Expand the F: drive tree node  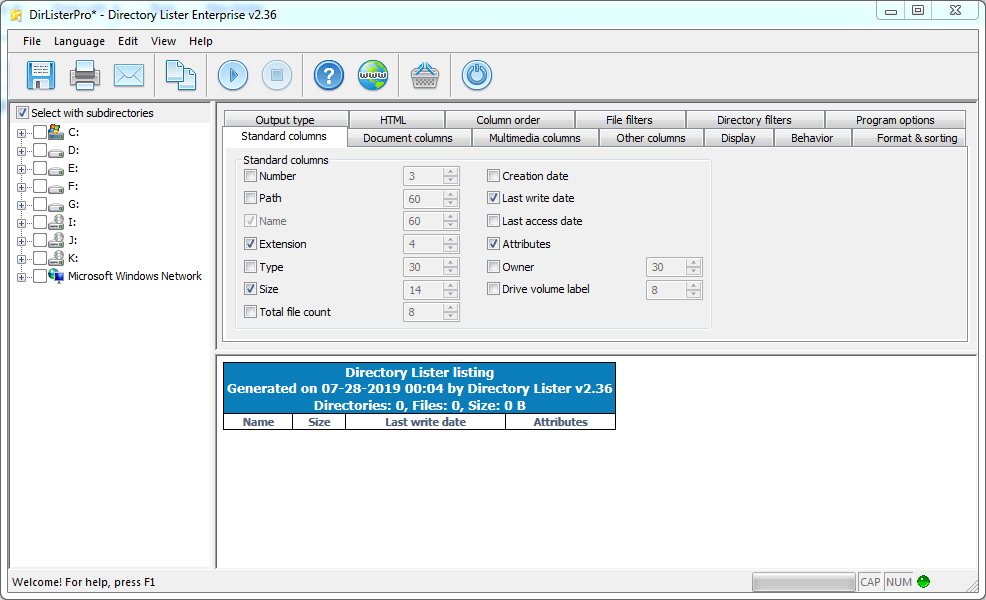(x=21, y=187)
